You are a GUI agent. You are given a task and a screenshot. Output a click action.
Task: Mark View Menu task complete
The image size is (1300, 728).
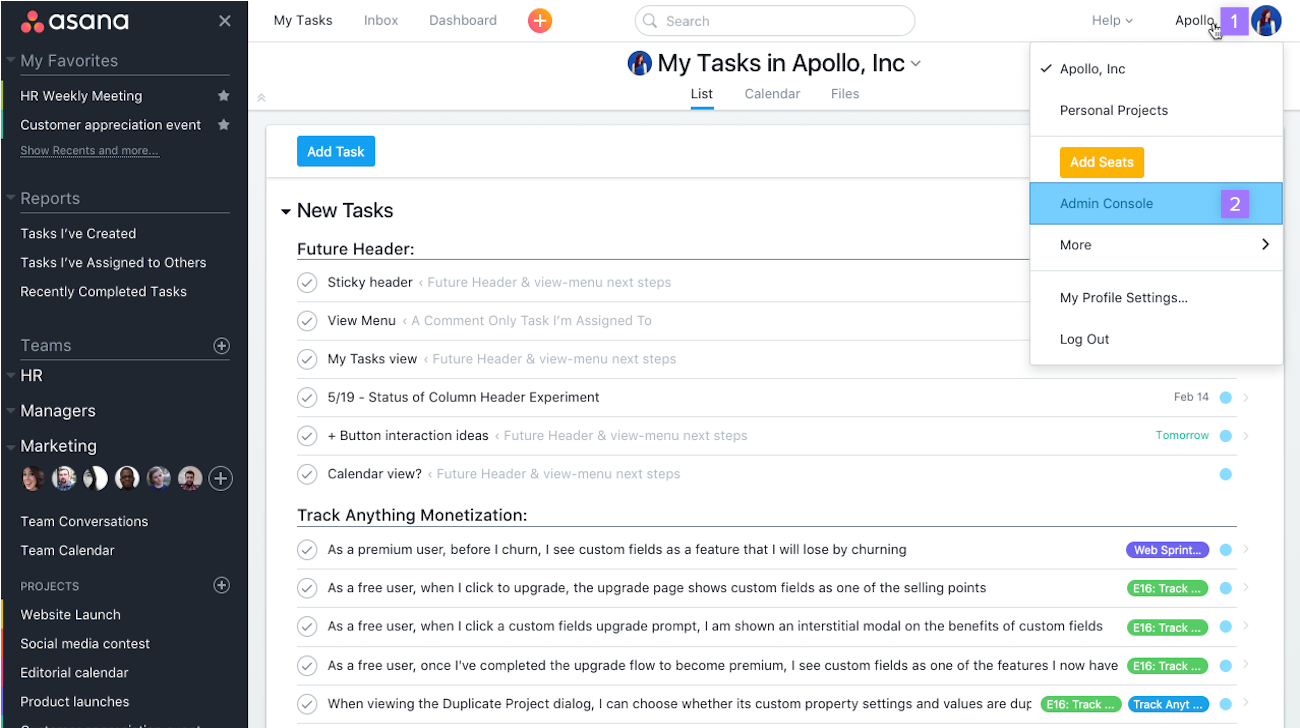[307, 321]
